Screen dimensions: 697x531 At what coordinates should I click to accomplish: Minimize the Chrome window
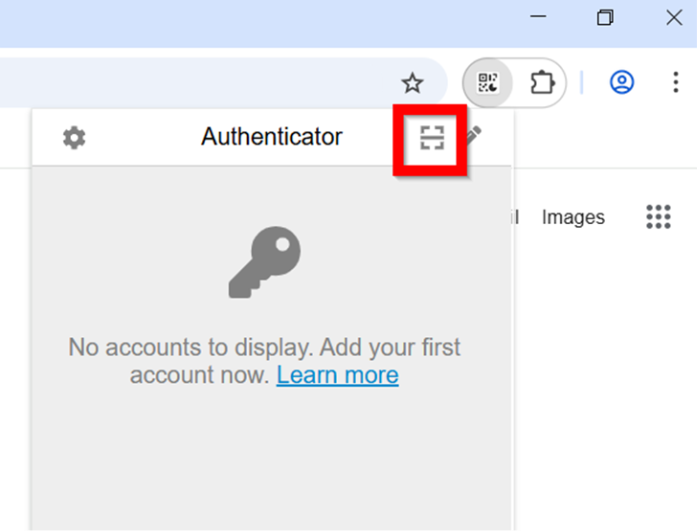538,18
